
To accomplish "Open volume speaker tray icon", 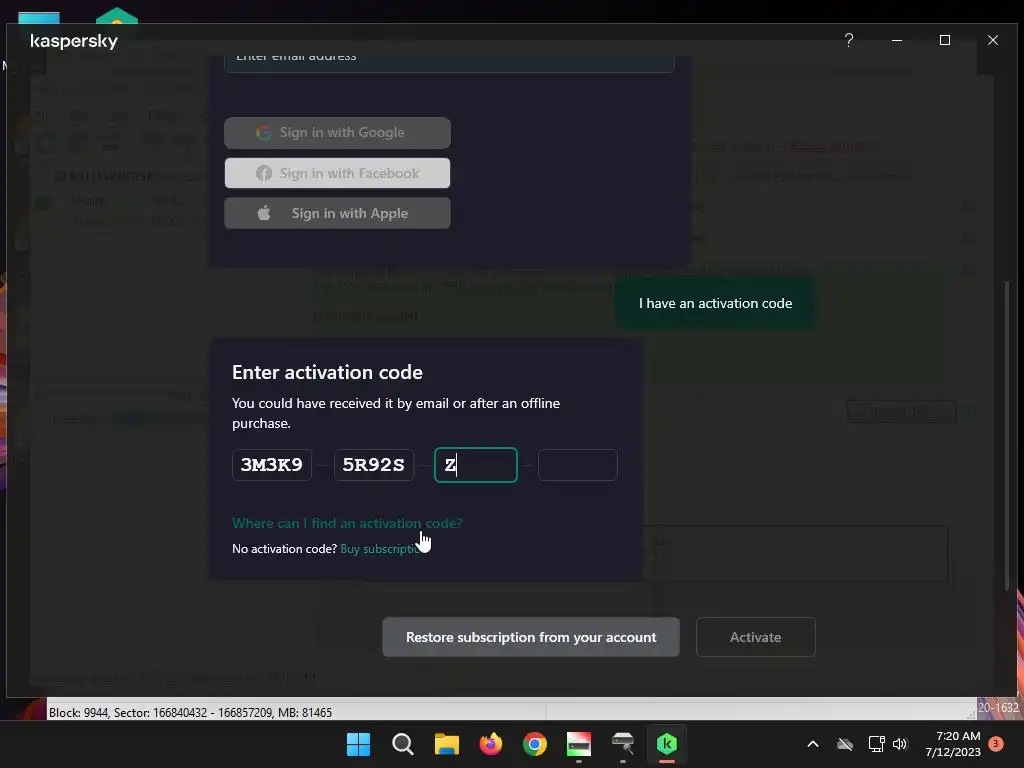I will 900,744.
